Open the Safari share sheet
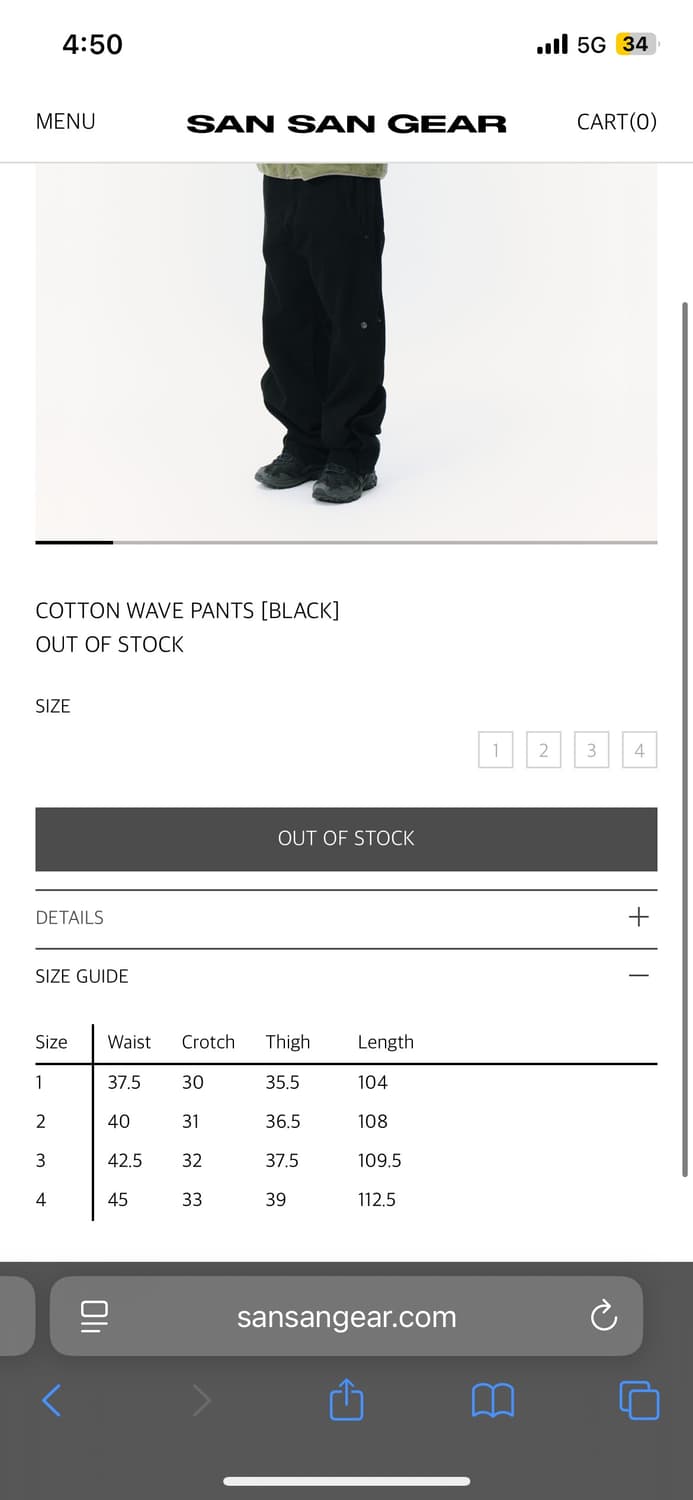The image size is (693, 1500). point(345,1401)
